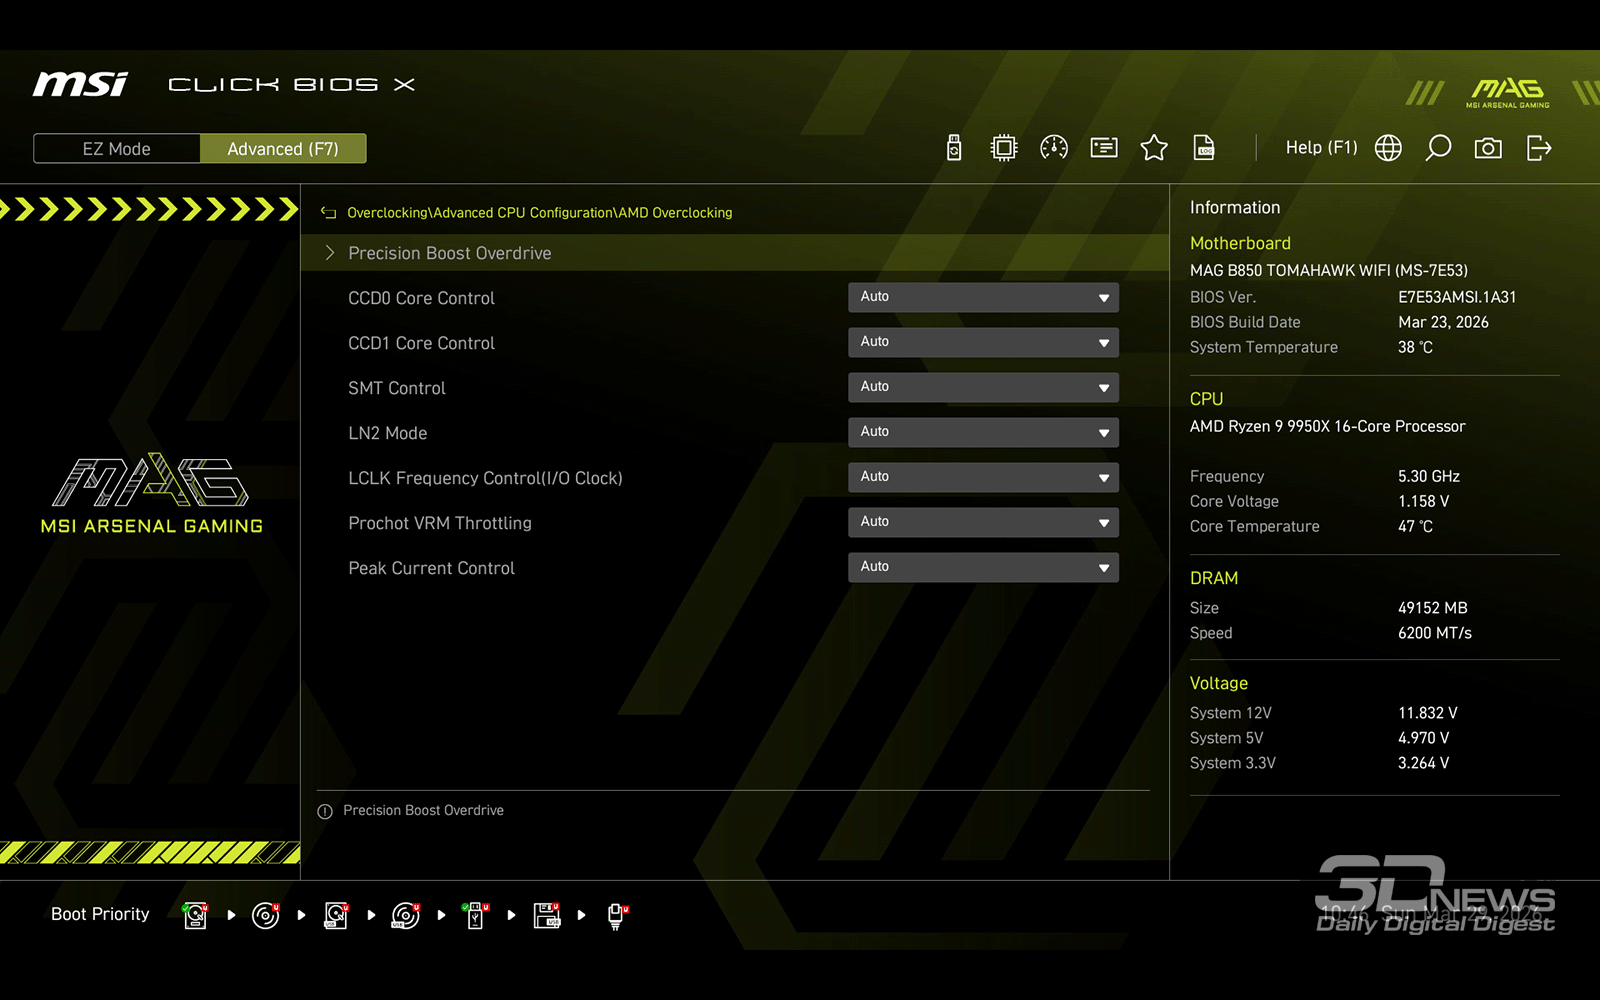1600x1000 pixels.
Task: Switch to EZ Mode tab
Action: pos(117,149)
